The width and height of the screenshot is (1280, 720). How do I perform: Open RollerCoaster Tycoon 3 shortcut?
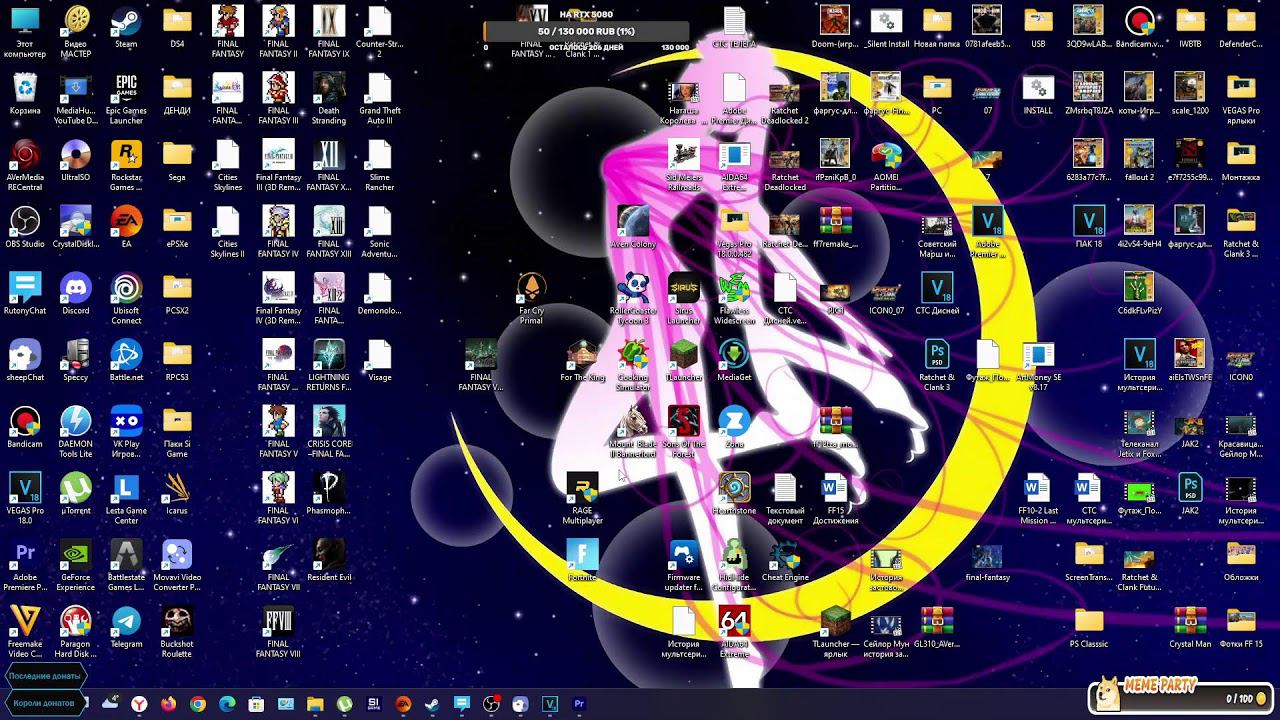point(633,299)
